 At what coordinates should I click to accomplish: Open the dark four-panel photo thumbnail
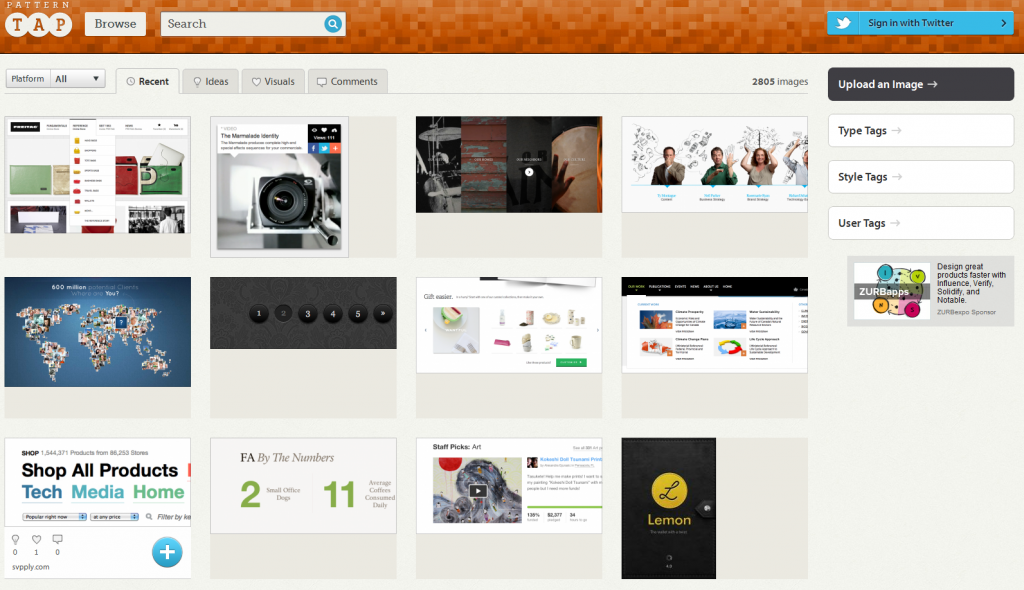click(x=509, y=165)
